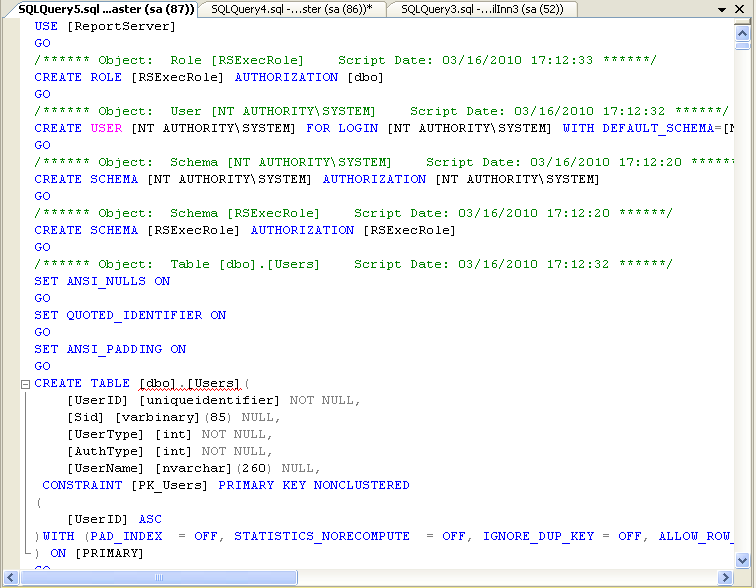Screen dimensions: 756x588
Task: Collapse the CREATE TABLE code block
Action: (x=26, y=384)
